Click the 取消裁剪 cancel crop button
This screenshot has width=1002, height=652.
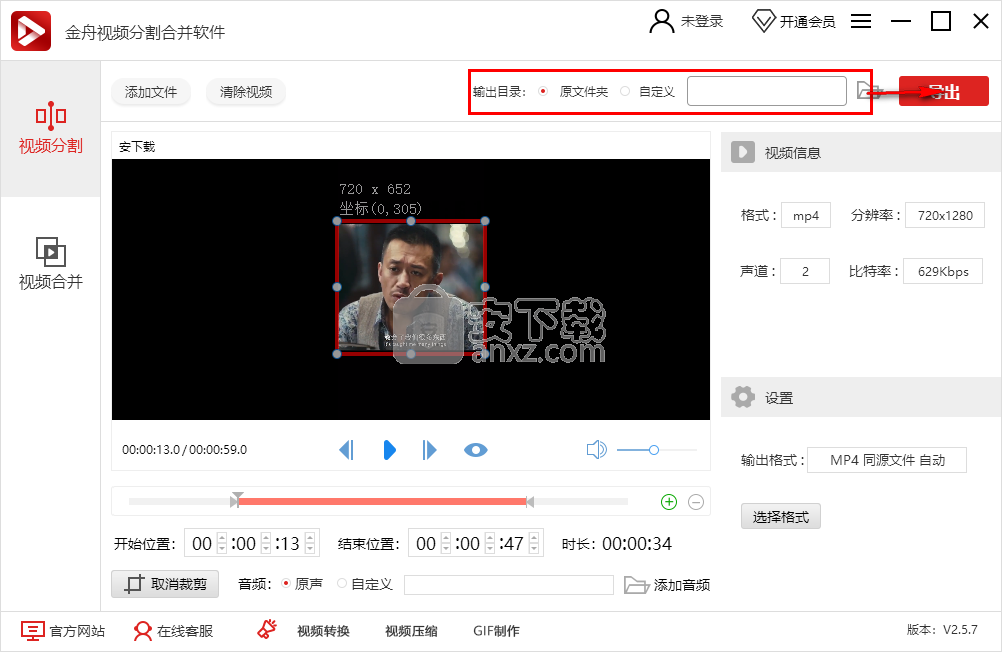(165, 584)
